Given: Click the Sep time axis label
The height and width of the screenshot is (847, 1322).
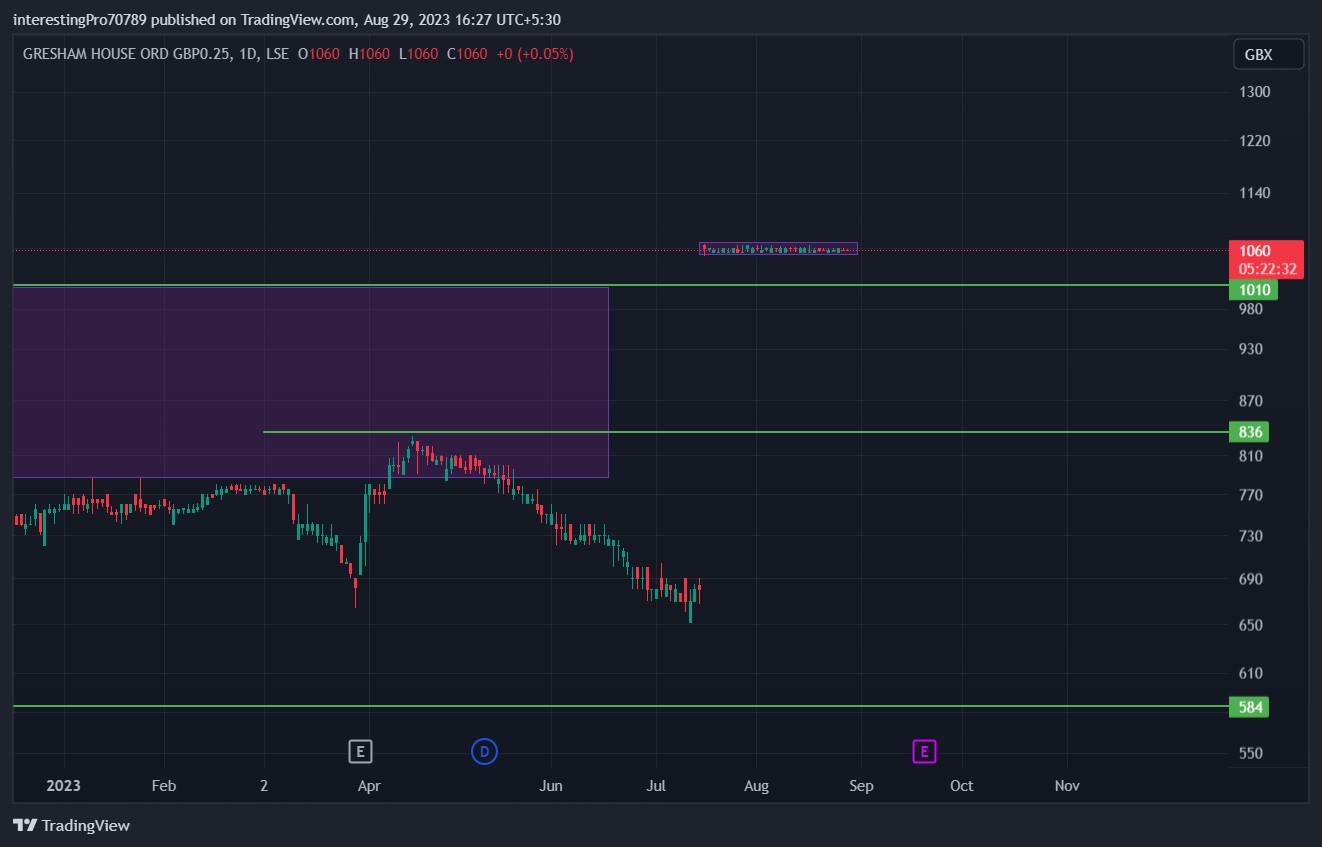Looking at the screenshot, I should [861, 786].
